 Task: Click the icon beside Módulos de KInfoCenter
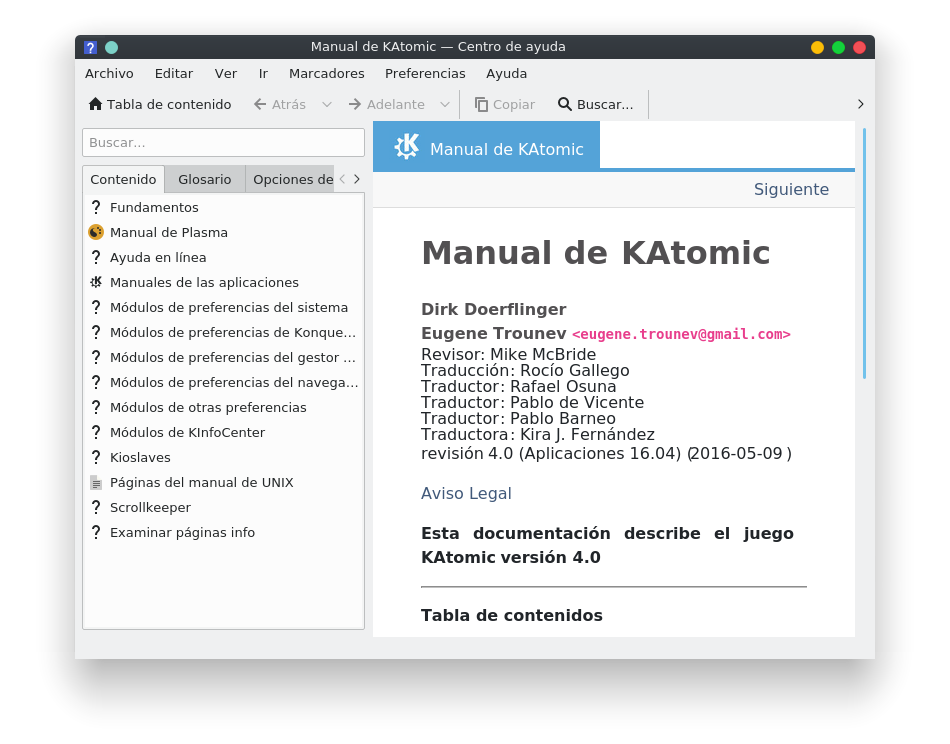pos(96,433)
